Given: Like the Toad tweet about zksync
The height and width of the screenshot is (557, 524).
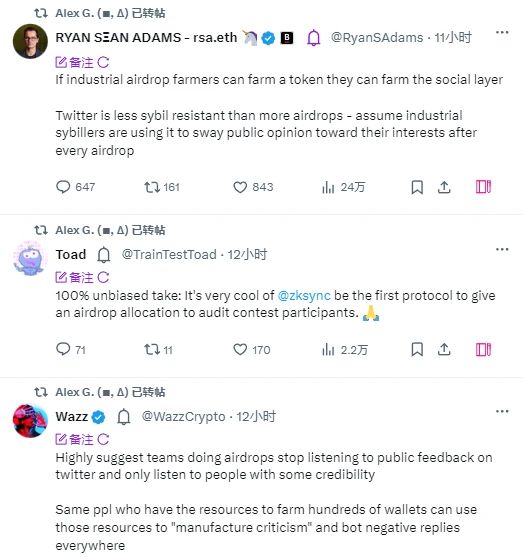Looking at the screenshot, I should tap(252, 350).
